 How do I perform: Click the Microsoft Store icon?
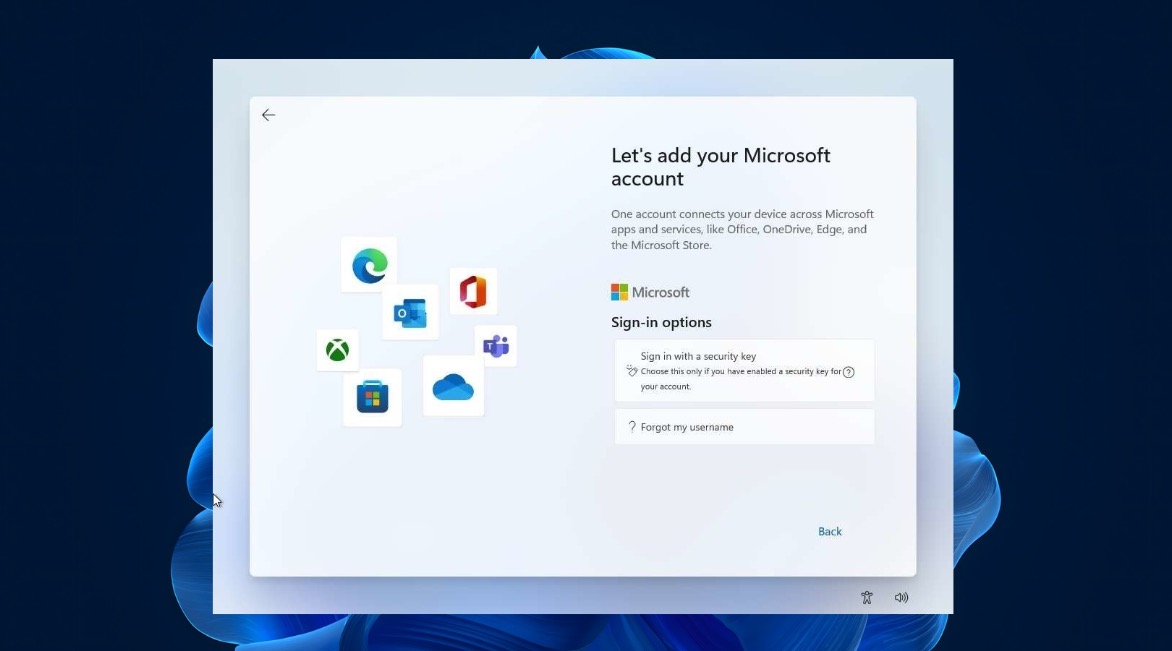(372, 397)
